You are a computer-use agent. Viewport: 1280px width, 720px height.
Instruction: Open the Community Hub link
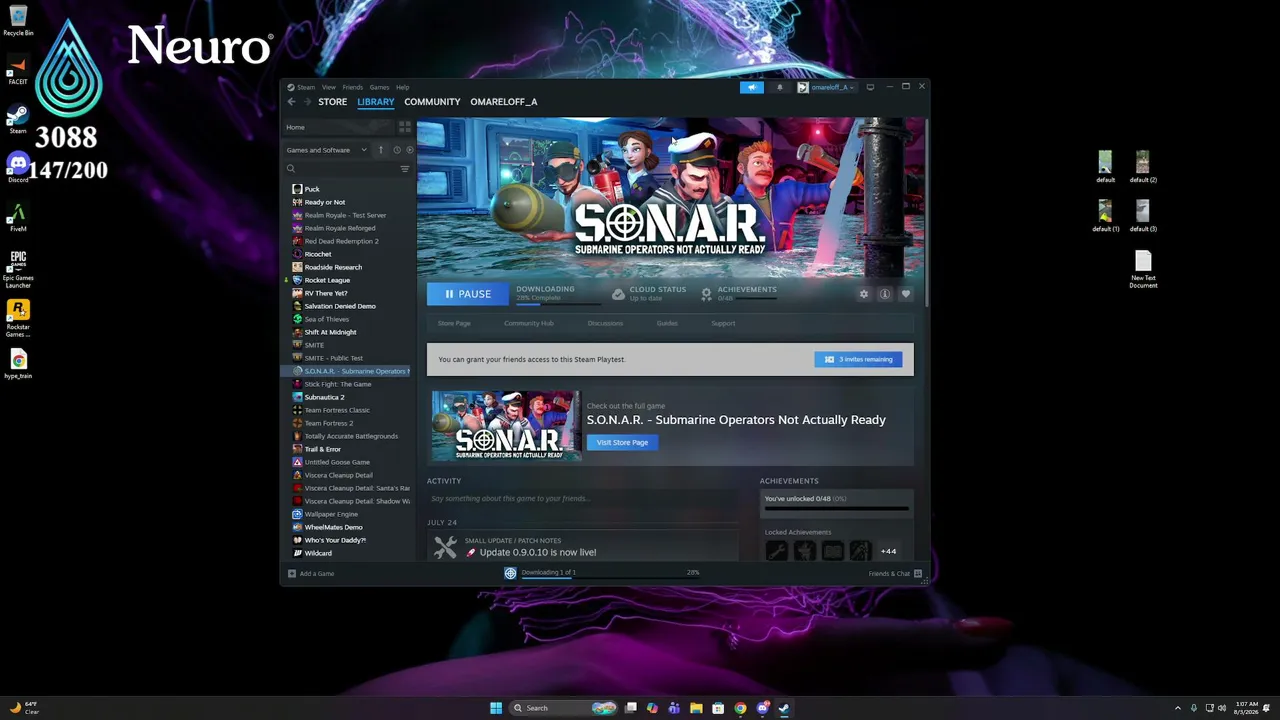pos(529,323)
